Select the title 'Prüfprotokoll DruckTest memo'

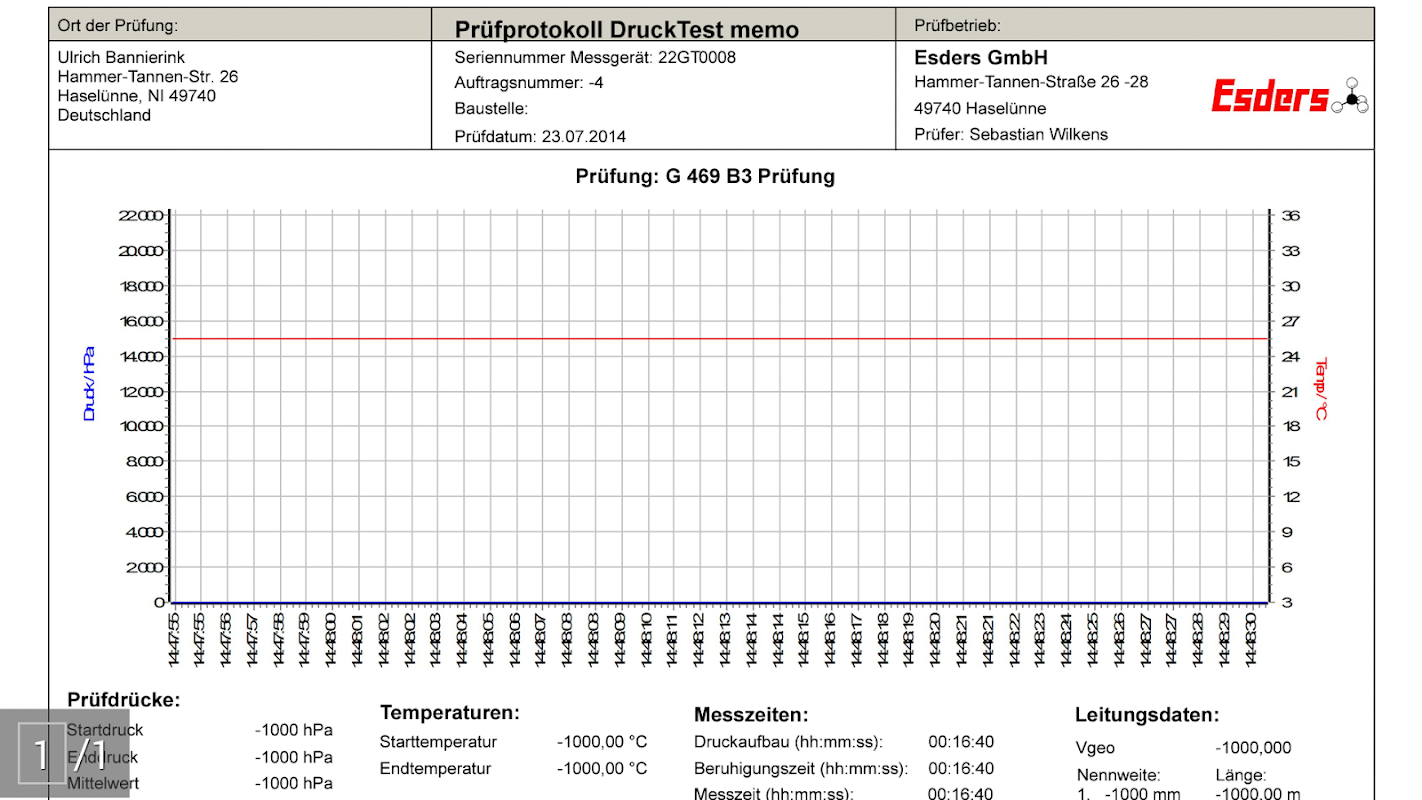(x=627, y=30)
